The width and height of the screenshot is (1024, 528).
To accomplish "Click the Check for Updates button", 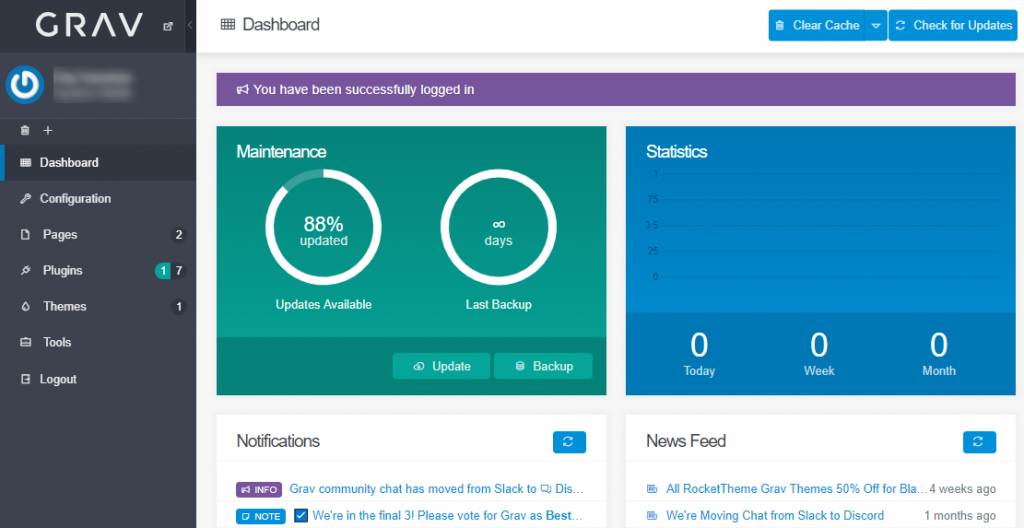I will tap(953, 26).
